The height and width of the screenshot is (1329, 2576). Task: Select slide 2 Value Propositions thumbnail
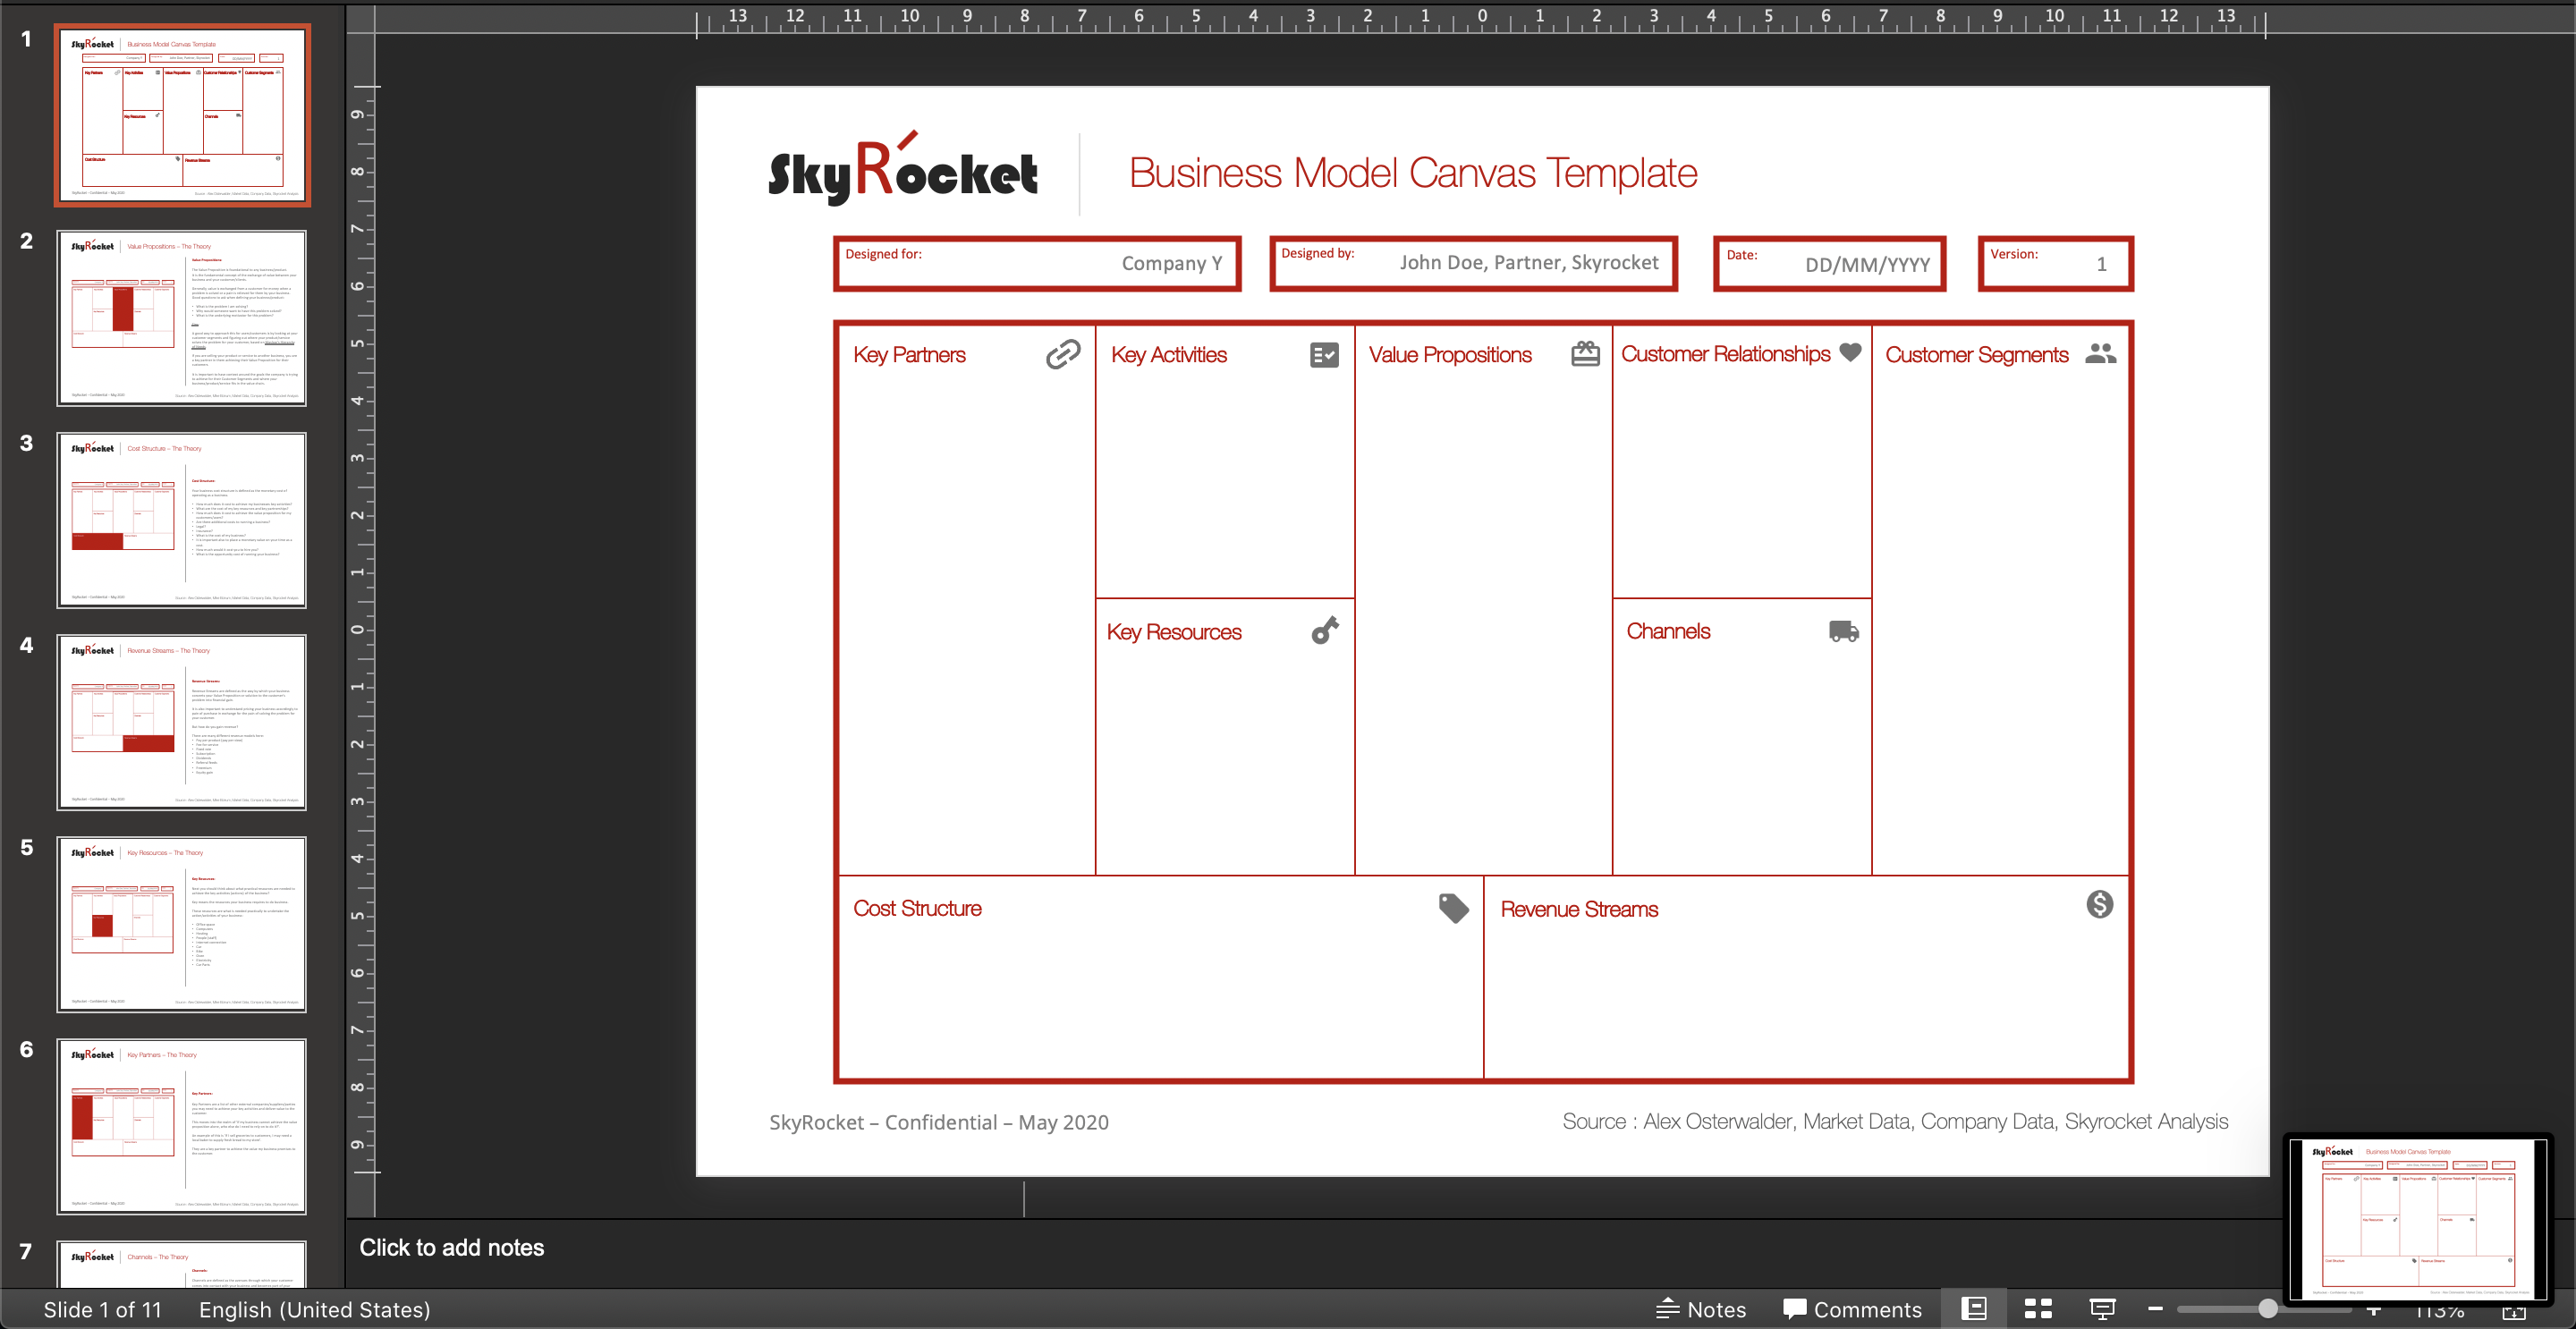click(182, 318)
